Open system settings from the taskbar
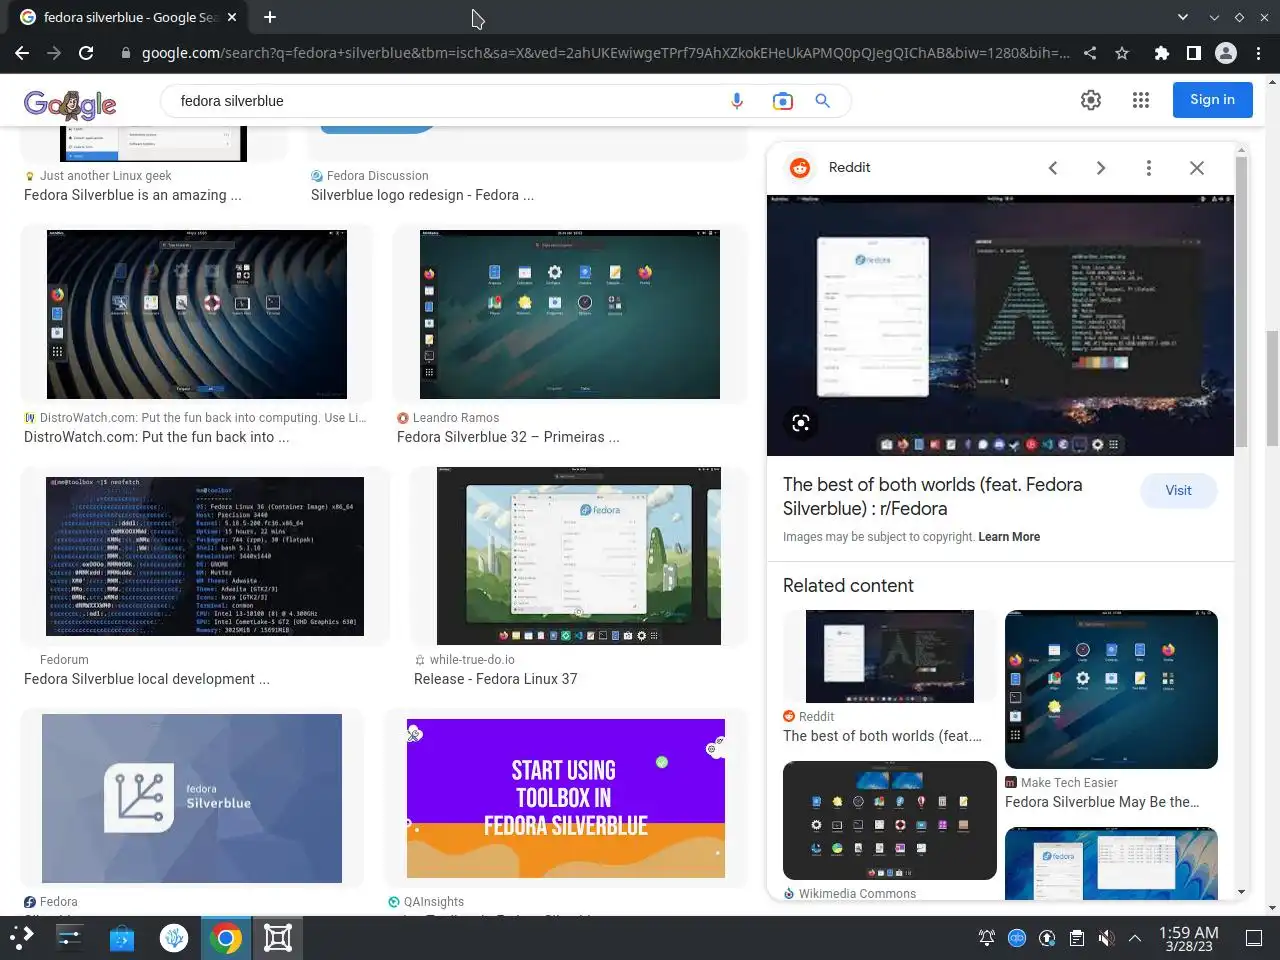This screenshot has height=960, width=1280. pos(70,938)
